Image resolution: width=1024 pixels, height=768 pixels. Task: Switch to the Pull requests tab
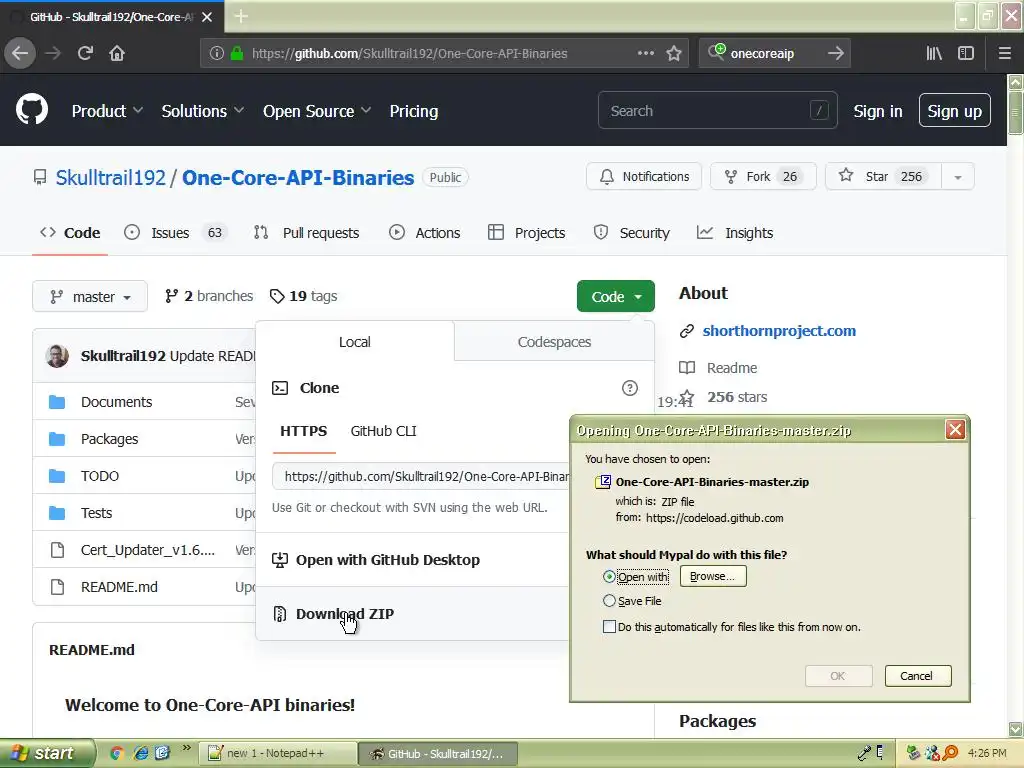306,233
